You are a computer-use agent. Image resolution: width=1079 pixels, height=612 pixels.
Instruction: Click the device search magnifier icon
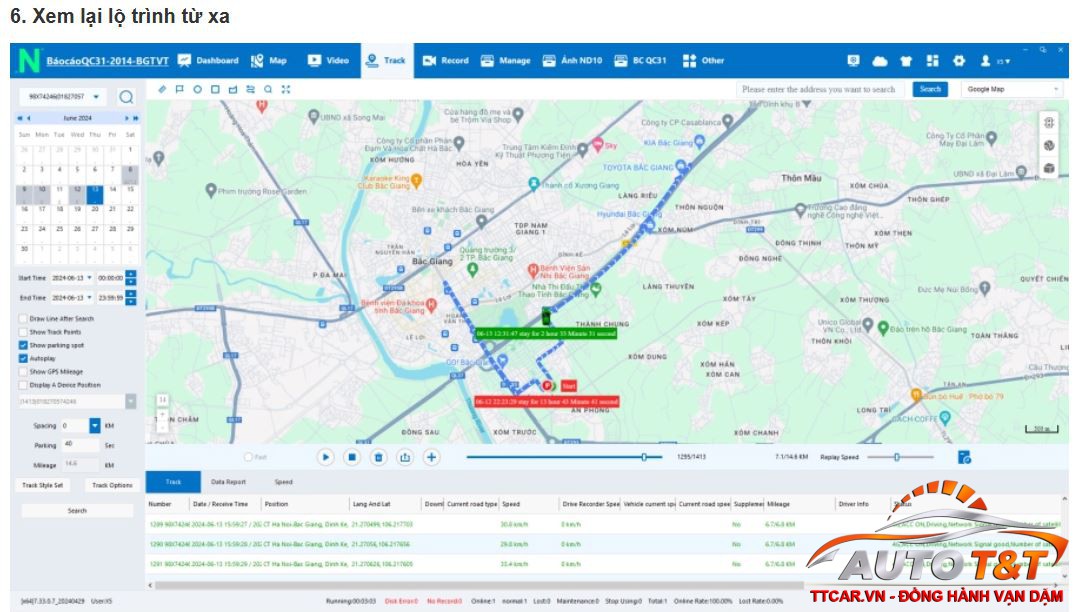click(x=127, y=97)
